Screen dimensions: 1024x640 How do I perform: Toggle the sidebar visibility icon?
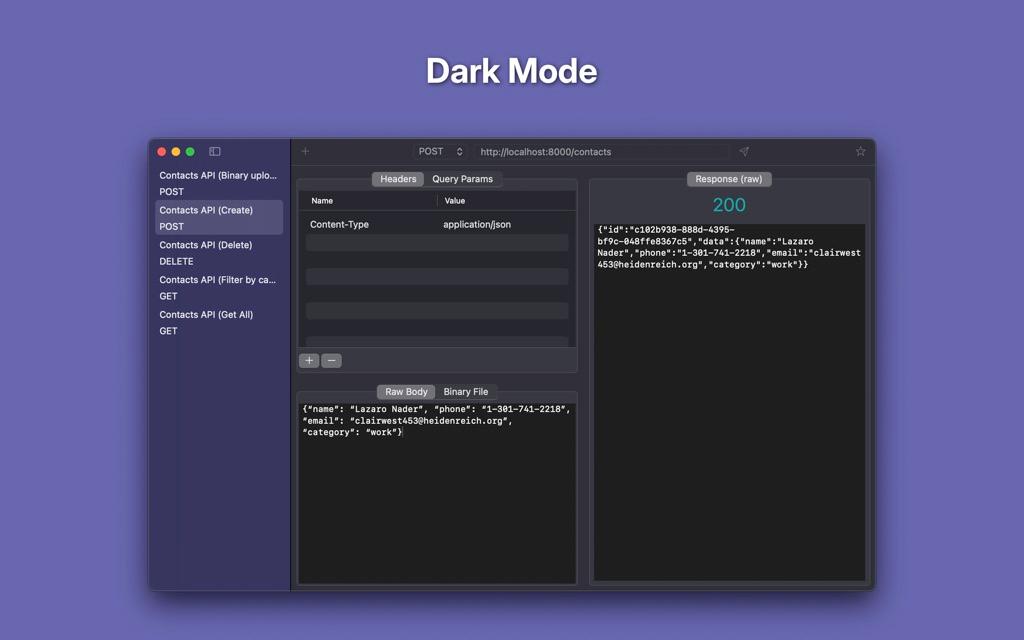click(213, 151)
